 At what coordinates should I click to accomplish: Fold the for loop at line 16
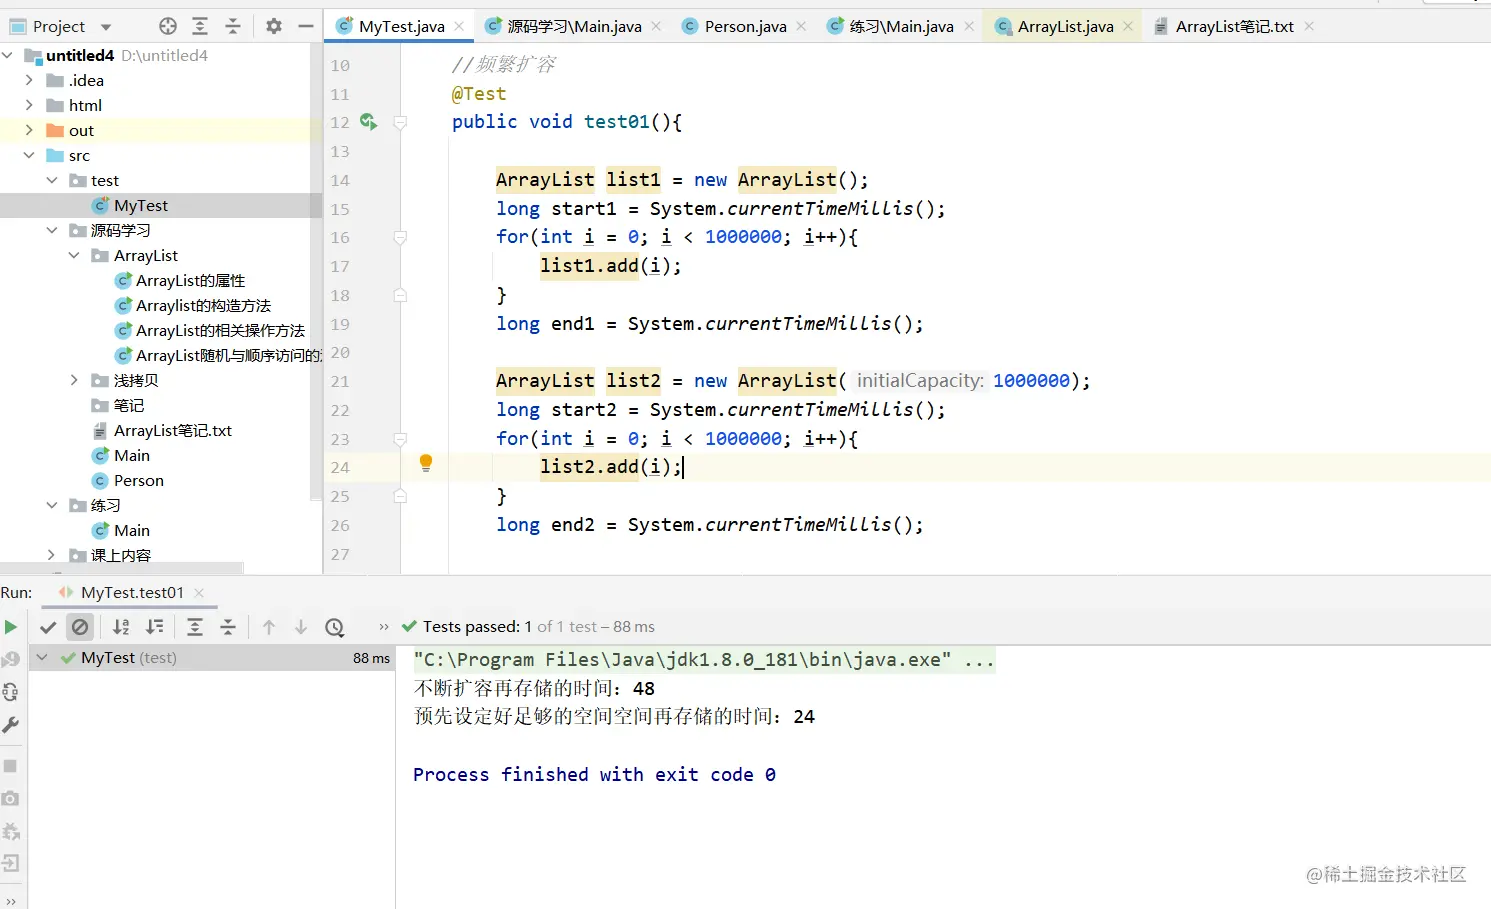click(400, 238)
